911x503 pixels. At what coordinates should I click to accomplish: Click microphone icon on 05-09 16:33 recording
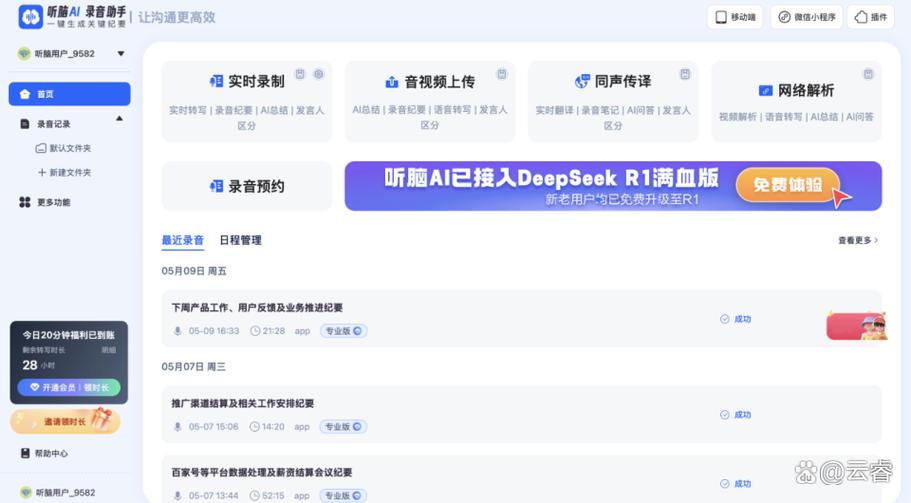(178, 331)
